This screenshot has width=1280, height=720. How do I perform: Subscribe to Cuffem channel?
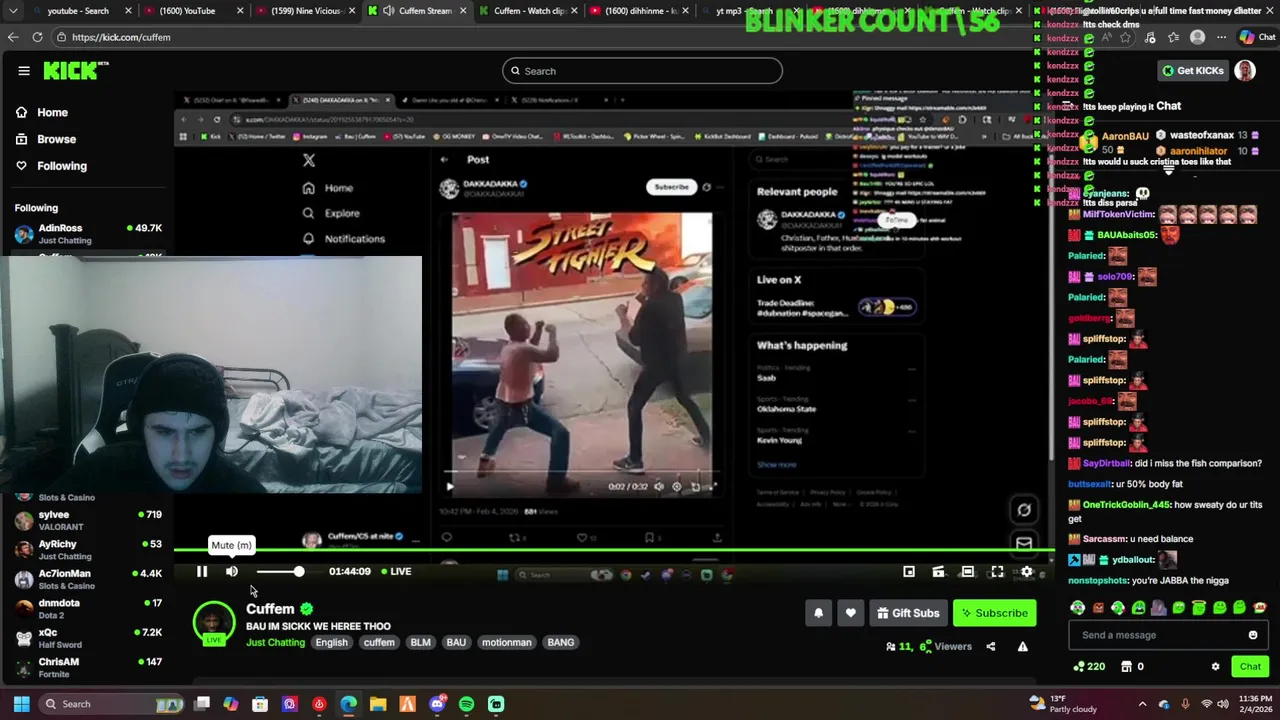click(994, 613)
